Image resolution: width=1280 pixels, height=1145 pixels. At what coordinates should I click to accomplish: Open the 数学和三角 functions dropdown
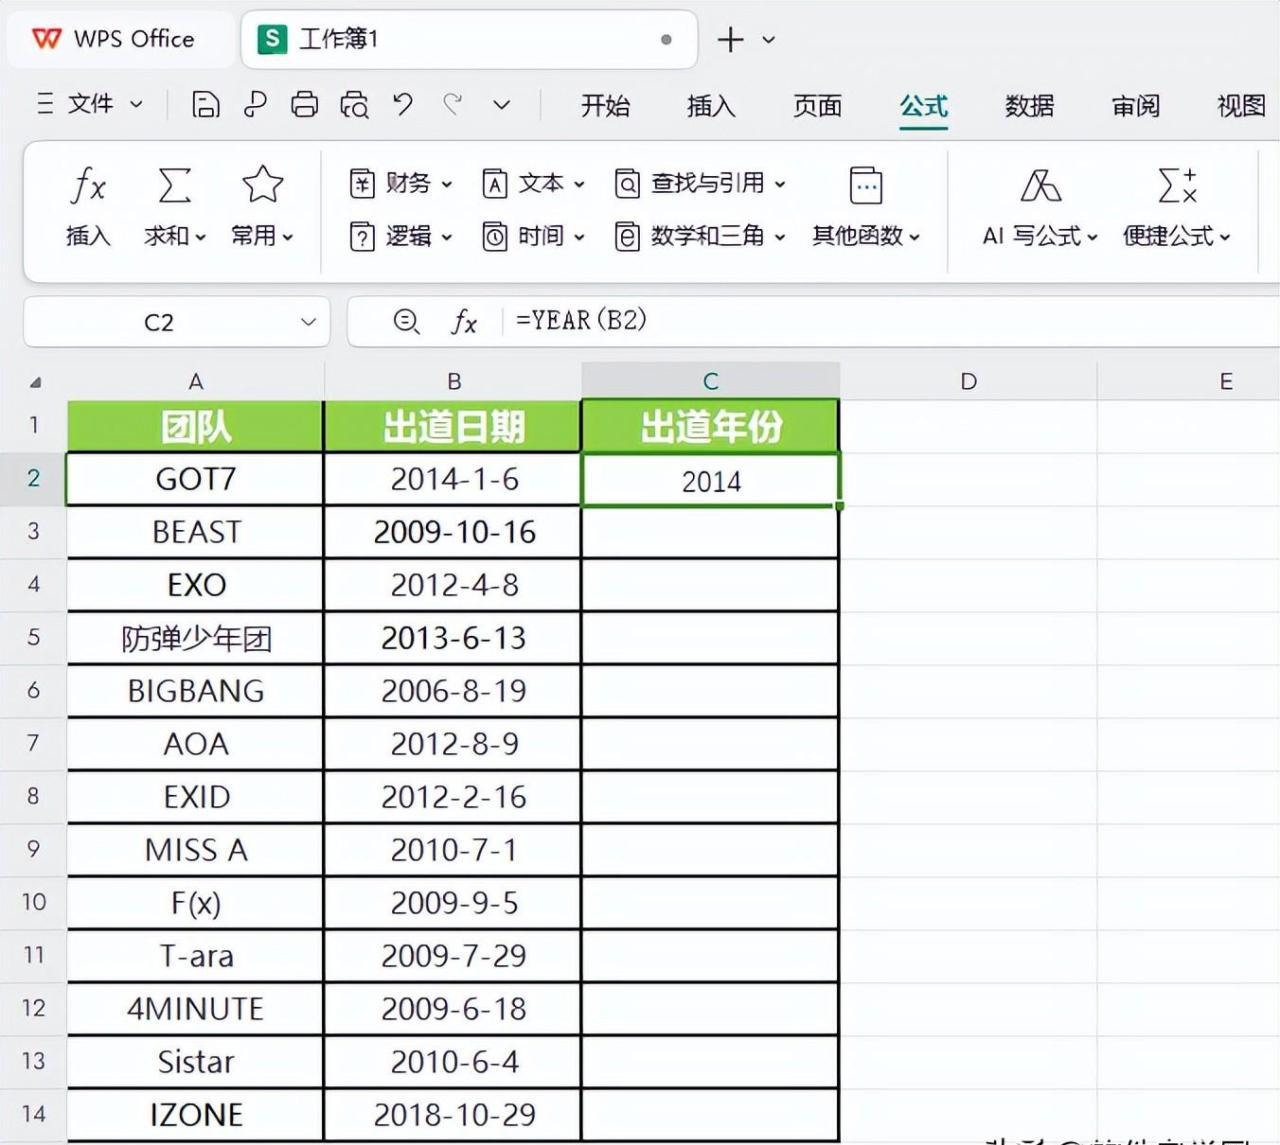(700, 236)
